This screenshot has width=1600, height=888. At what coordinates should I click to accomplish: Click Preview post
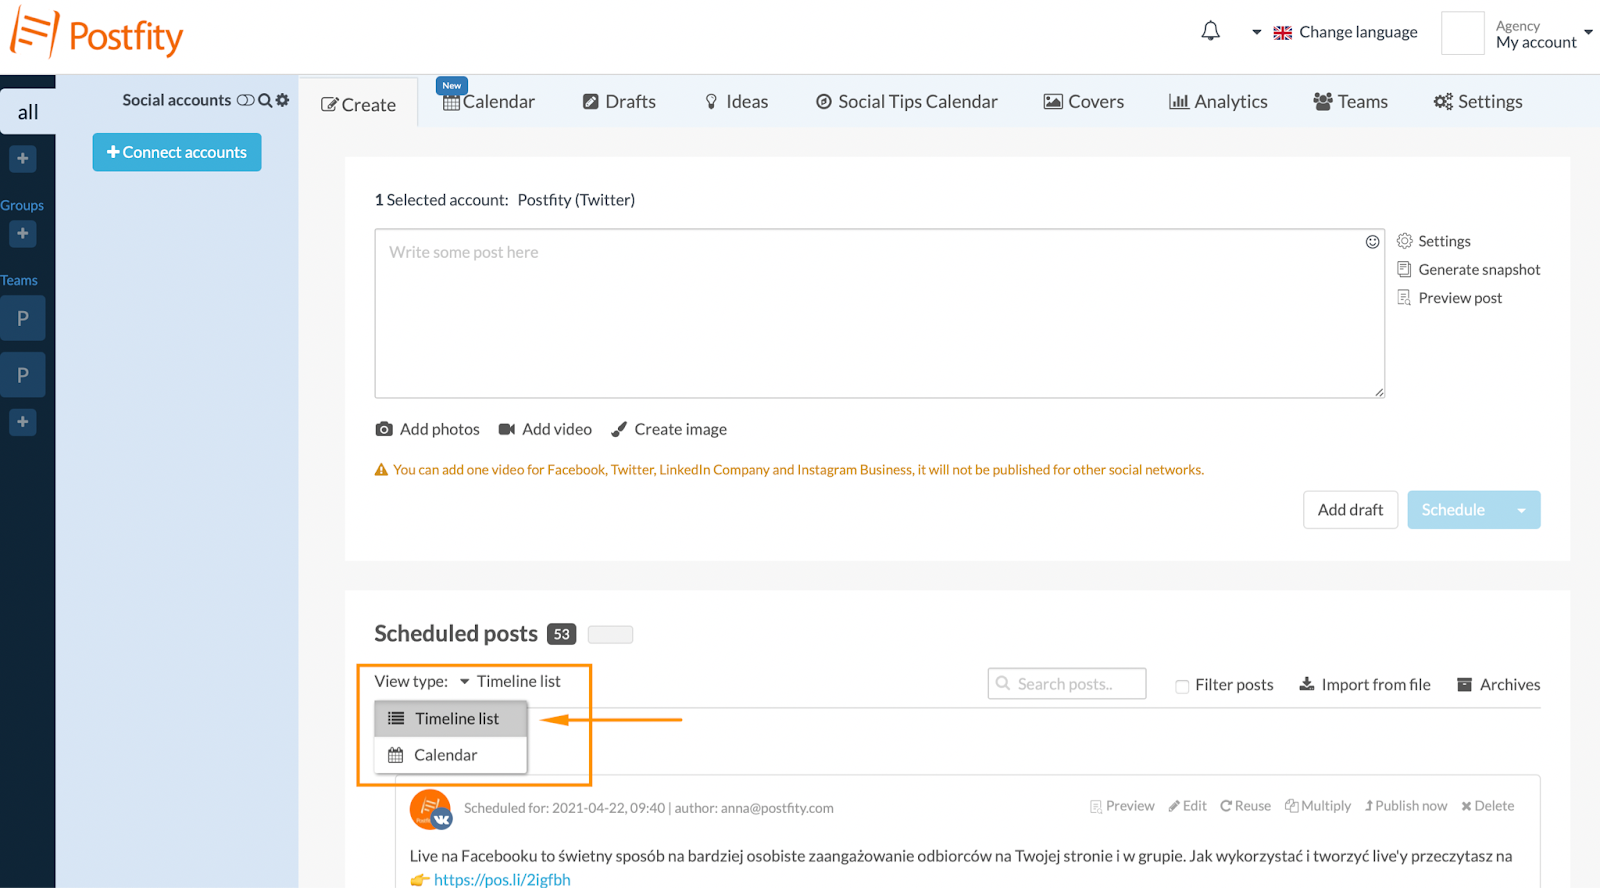coord(1449,298)
